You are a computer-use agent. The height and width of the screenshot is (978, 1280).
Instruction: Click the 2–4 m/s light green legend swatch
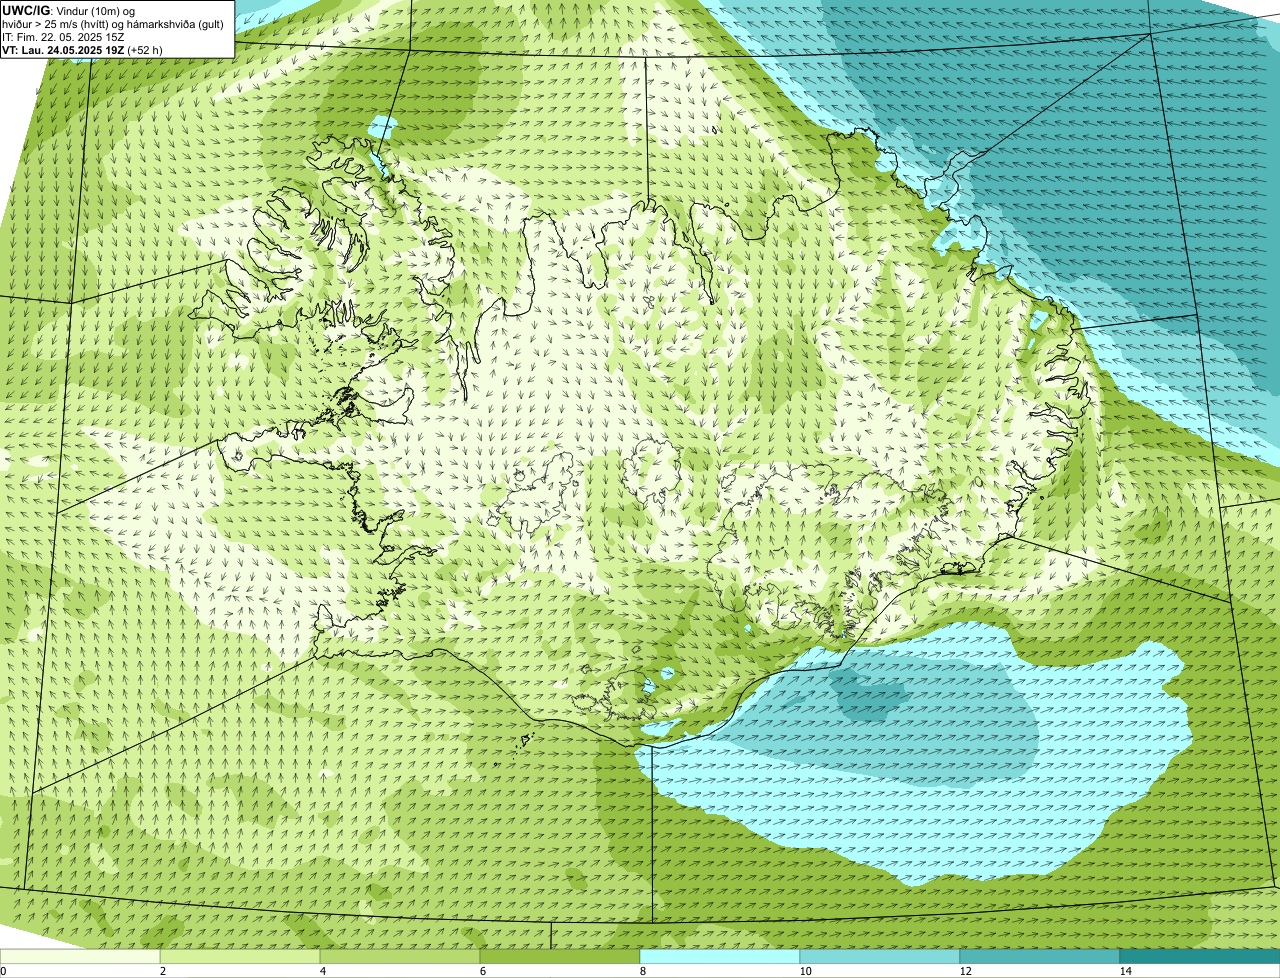click(x=240, y=957)
